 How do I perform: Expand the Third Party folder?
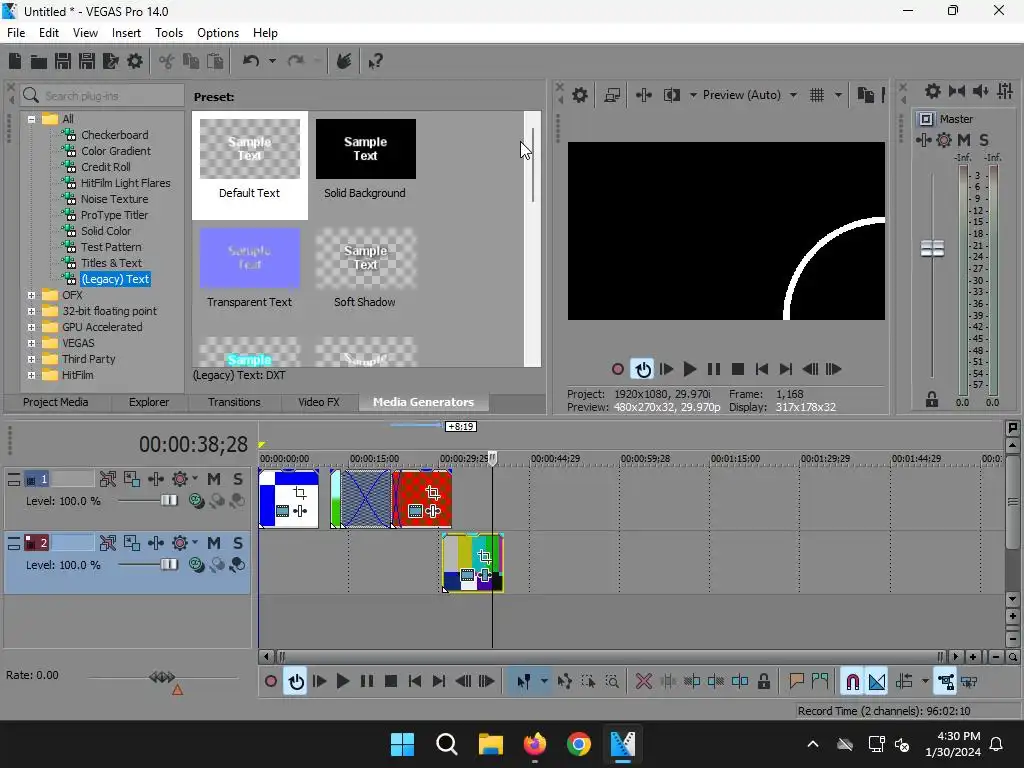tap(31, 359)
